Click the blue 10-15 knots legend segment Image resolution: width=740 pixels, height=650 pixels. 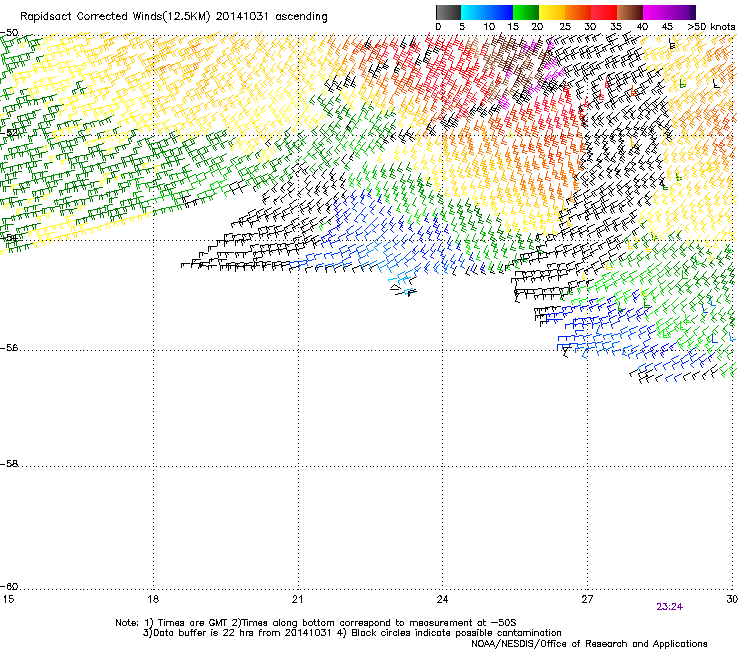tap(500, 12)
